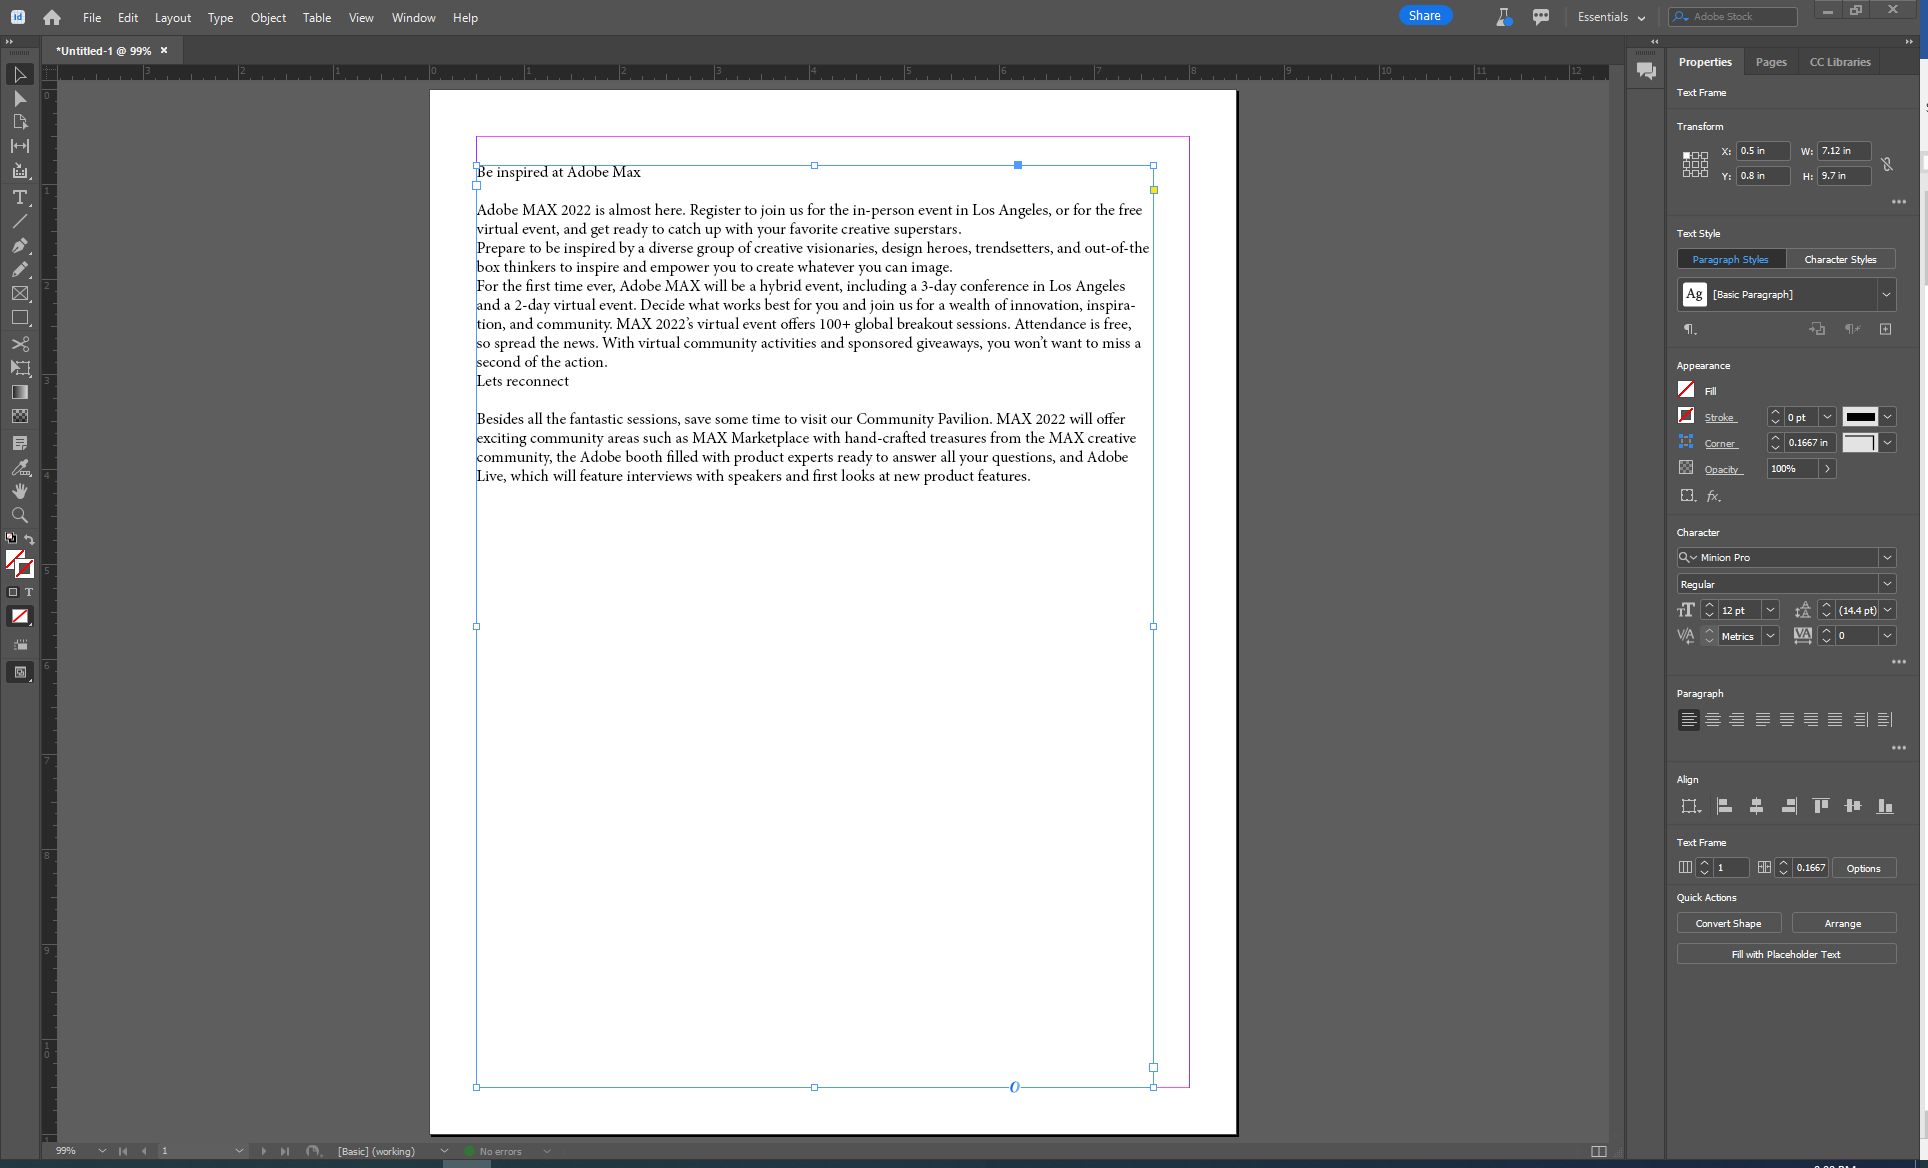Choose the Eyedropper tool

(x=20, y=467)
